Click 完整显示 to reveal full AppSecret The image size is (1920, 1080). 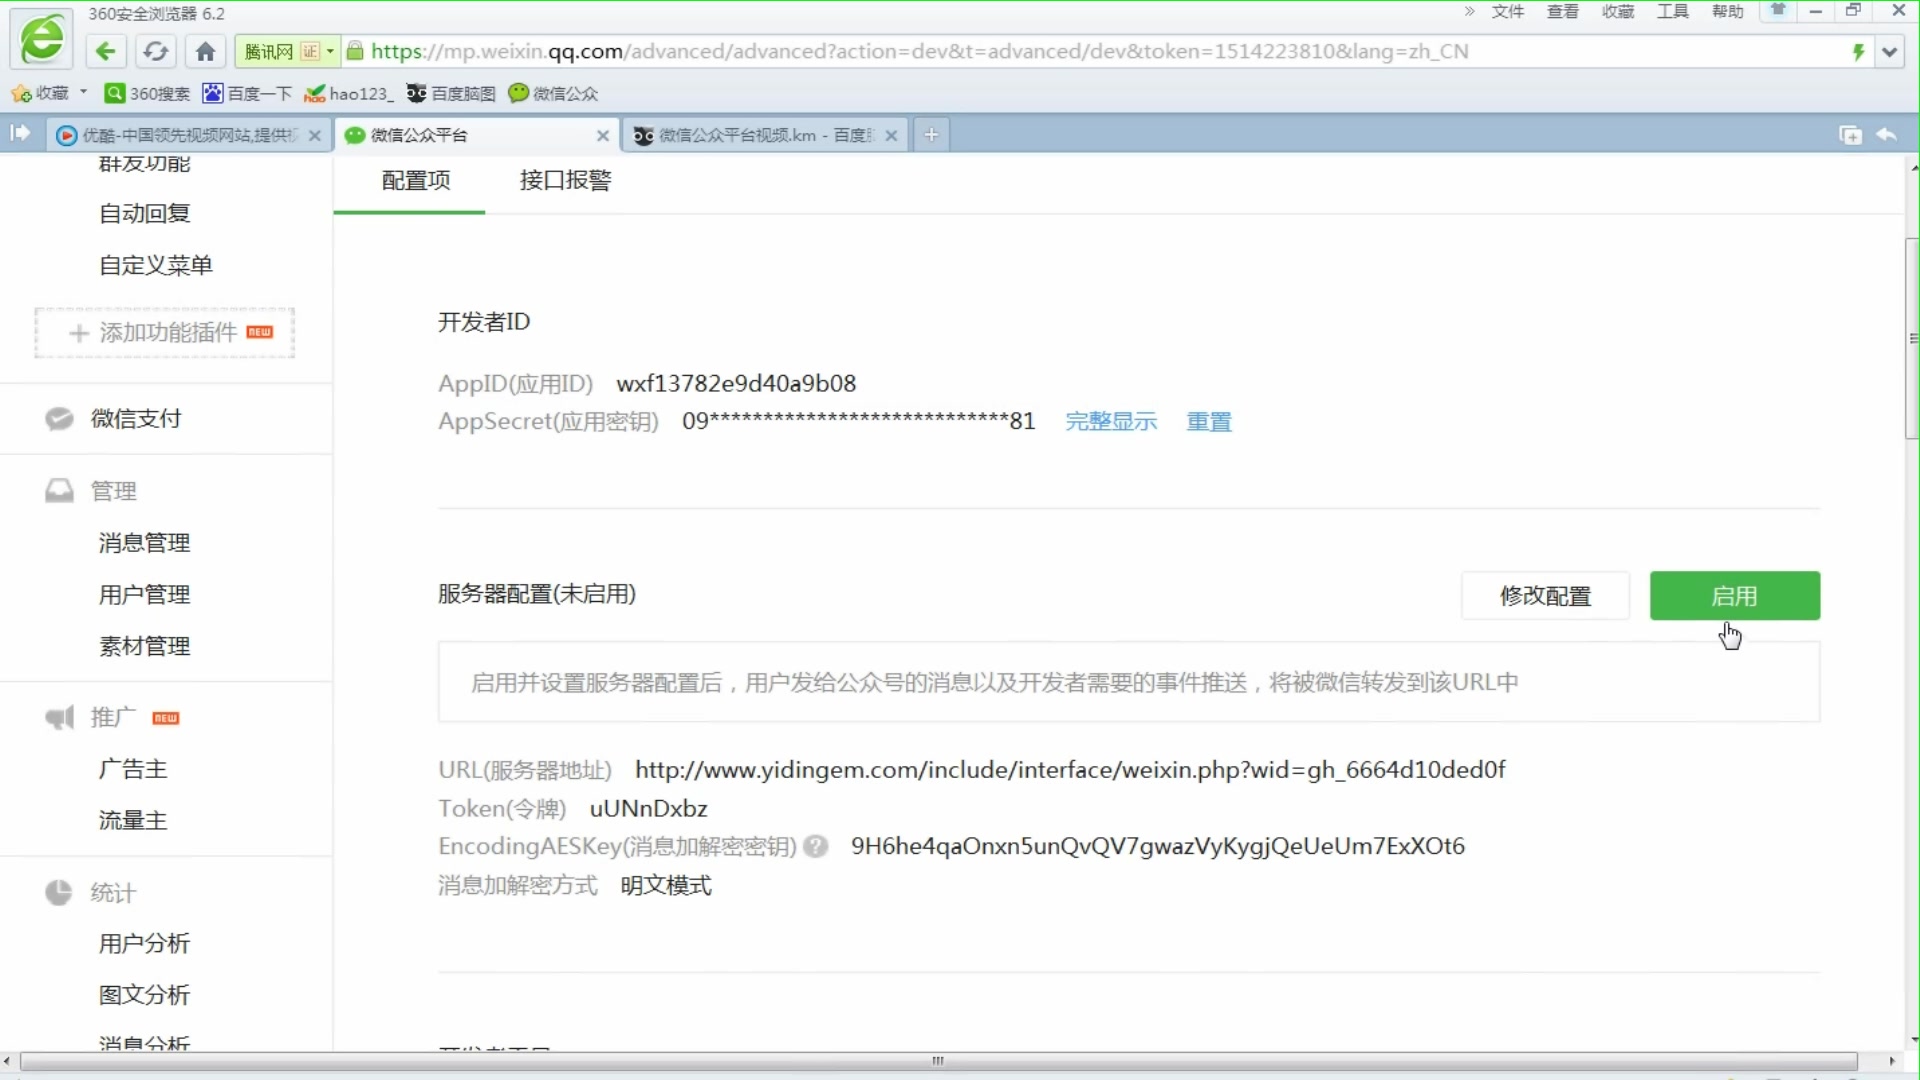coord(1112,421)
